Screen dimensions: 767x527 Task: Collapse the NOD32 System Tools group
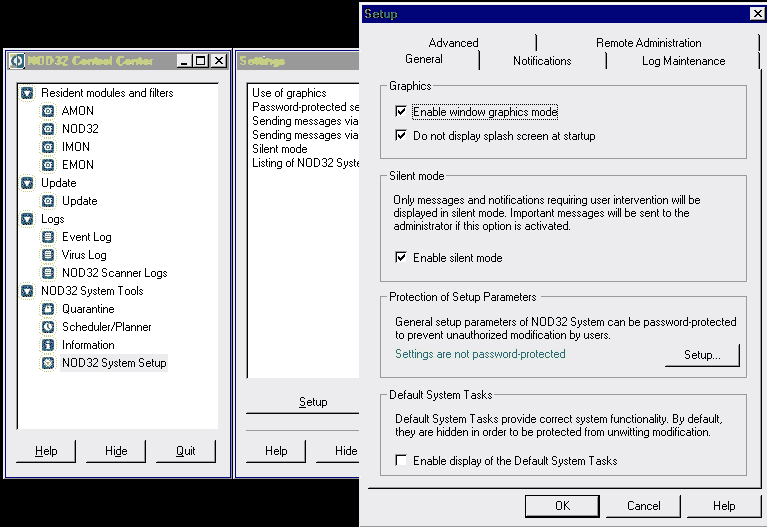coord(27,291)
